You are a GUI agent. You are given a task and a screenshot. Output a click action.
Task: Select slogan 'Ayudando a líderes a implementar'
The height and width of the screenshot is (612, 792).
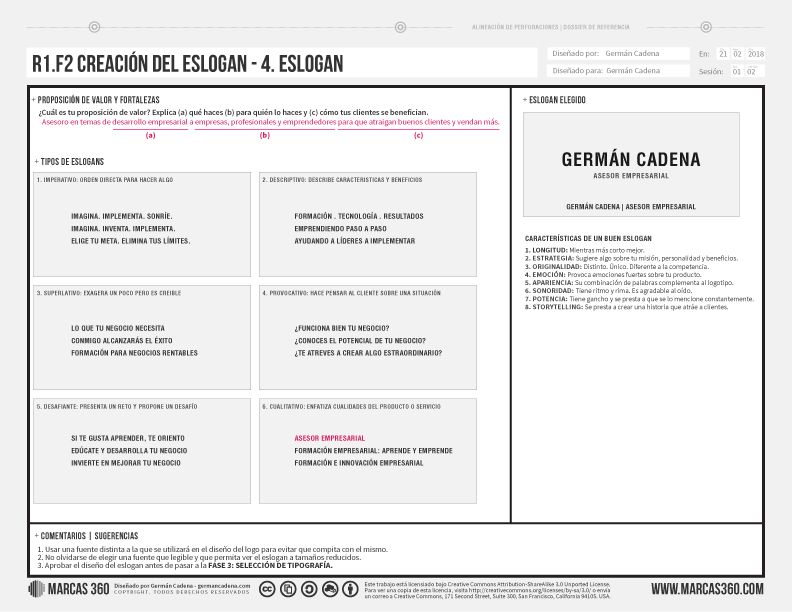point(355,241)
